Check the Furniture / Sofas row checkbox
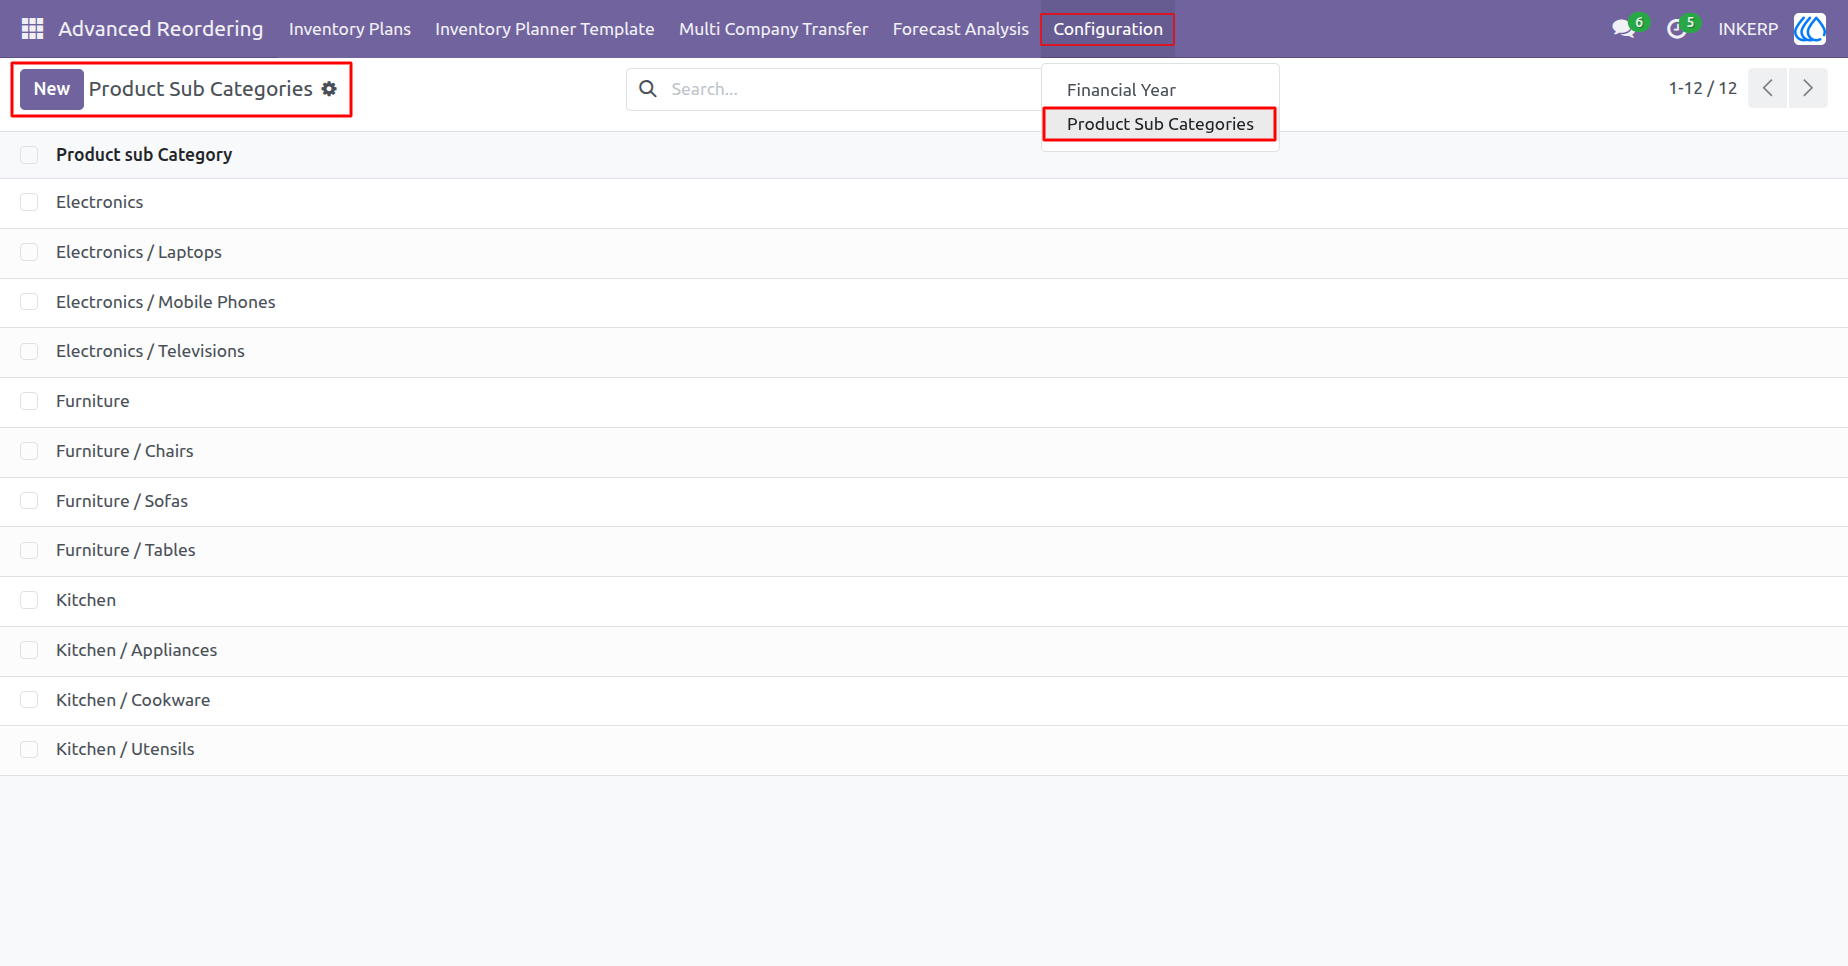Screen dimensions: 1848x966 pos(29,501)
